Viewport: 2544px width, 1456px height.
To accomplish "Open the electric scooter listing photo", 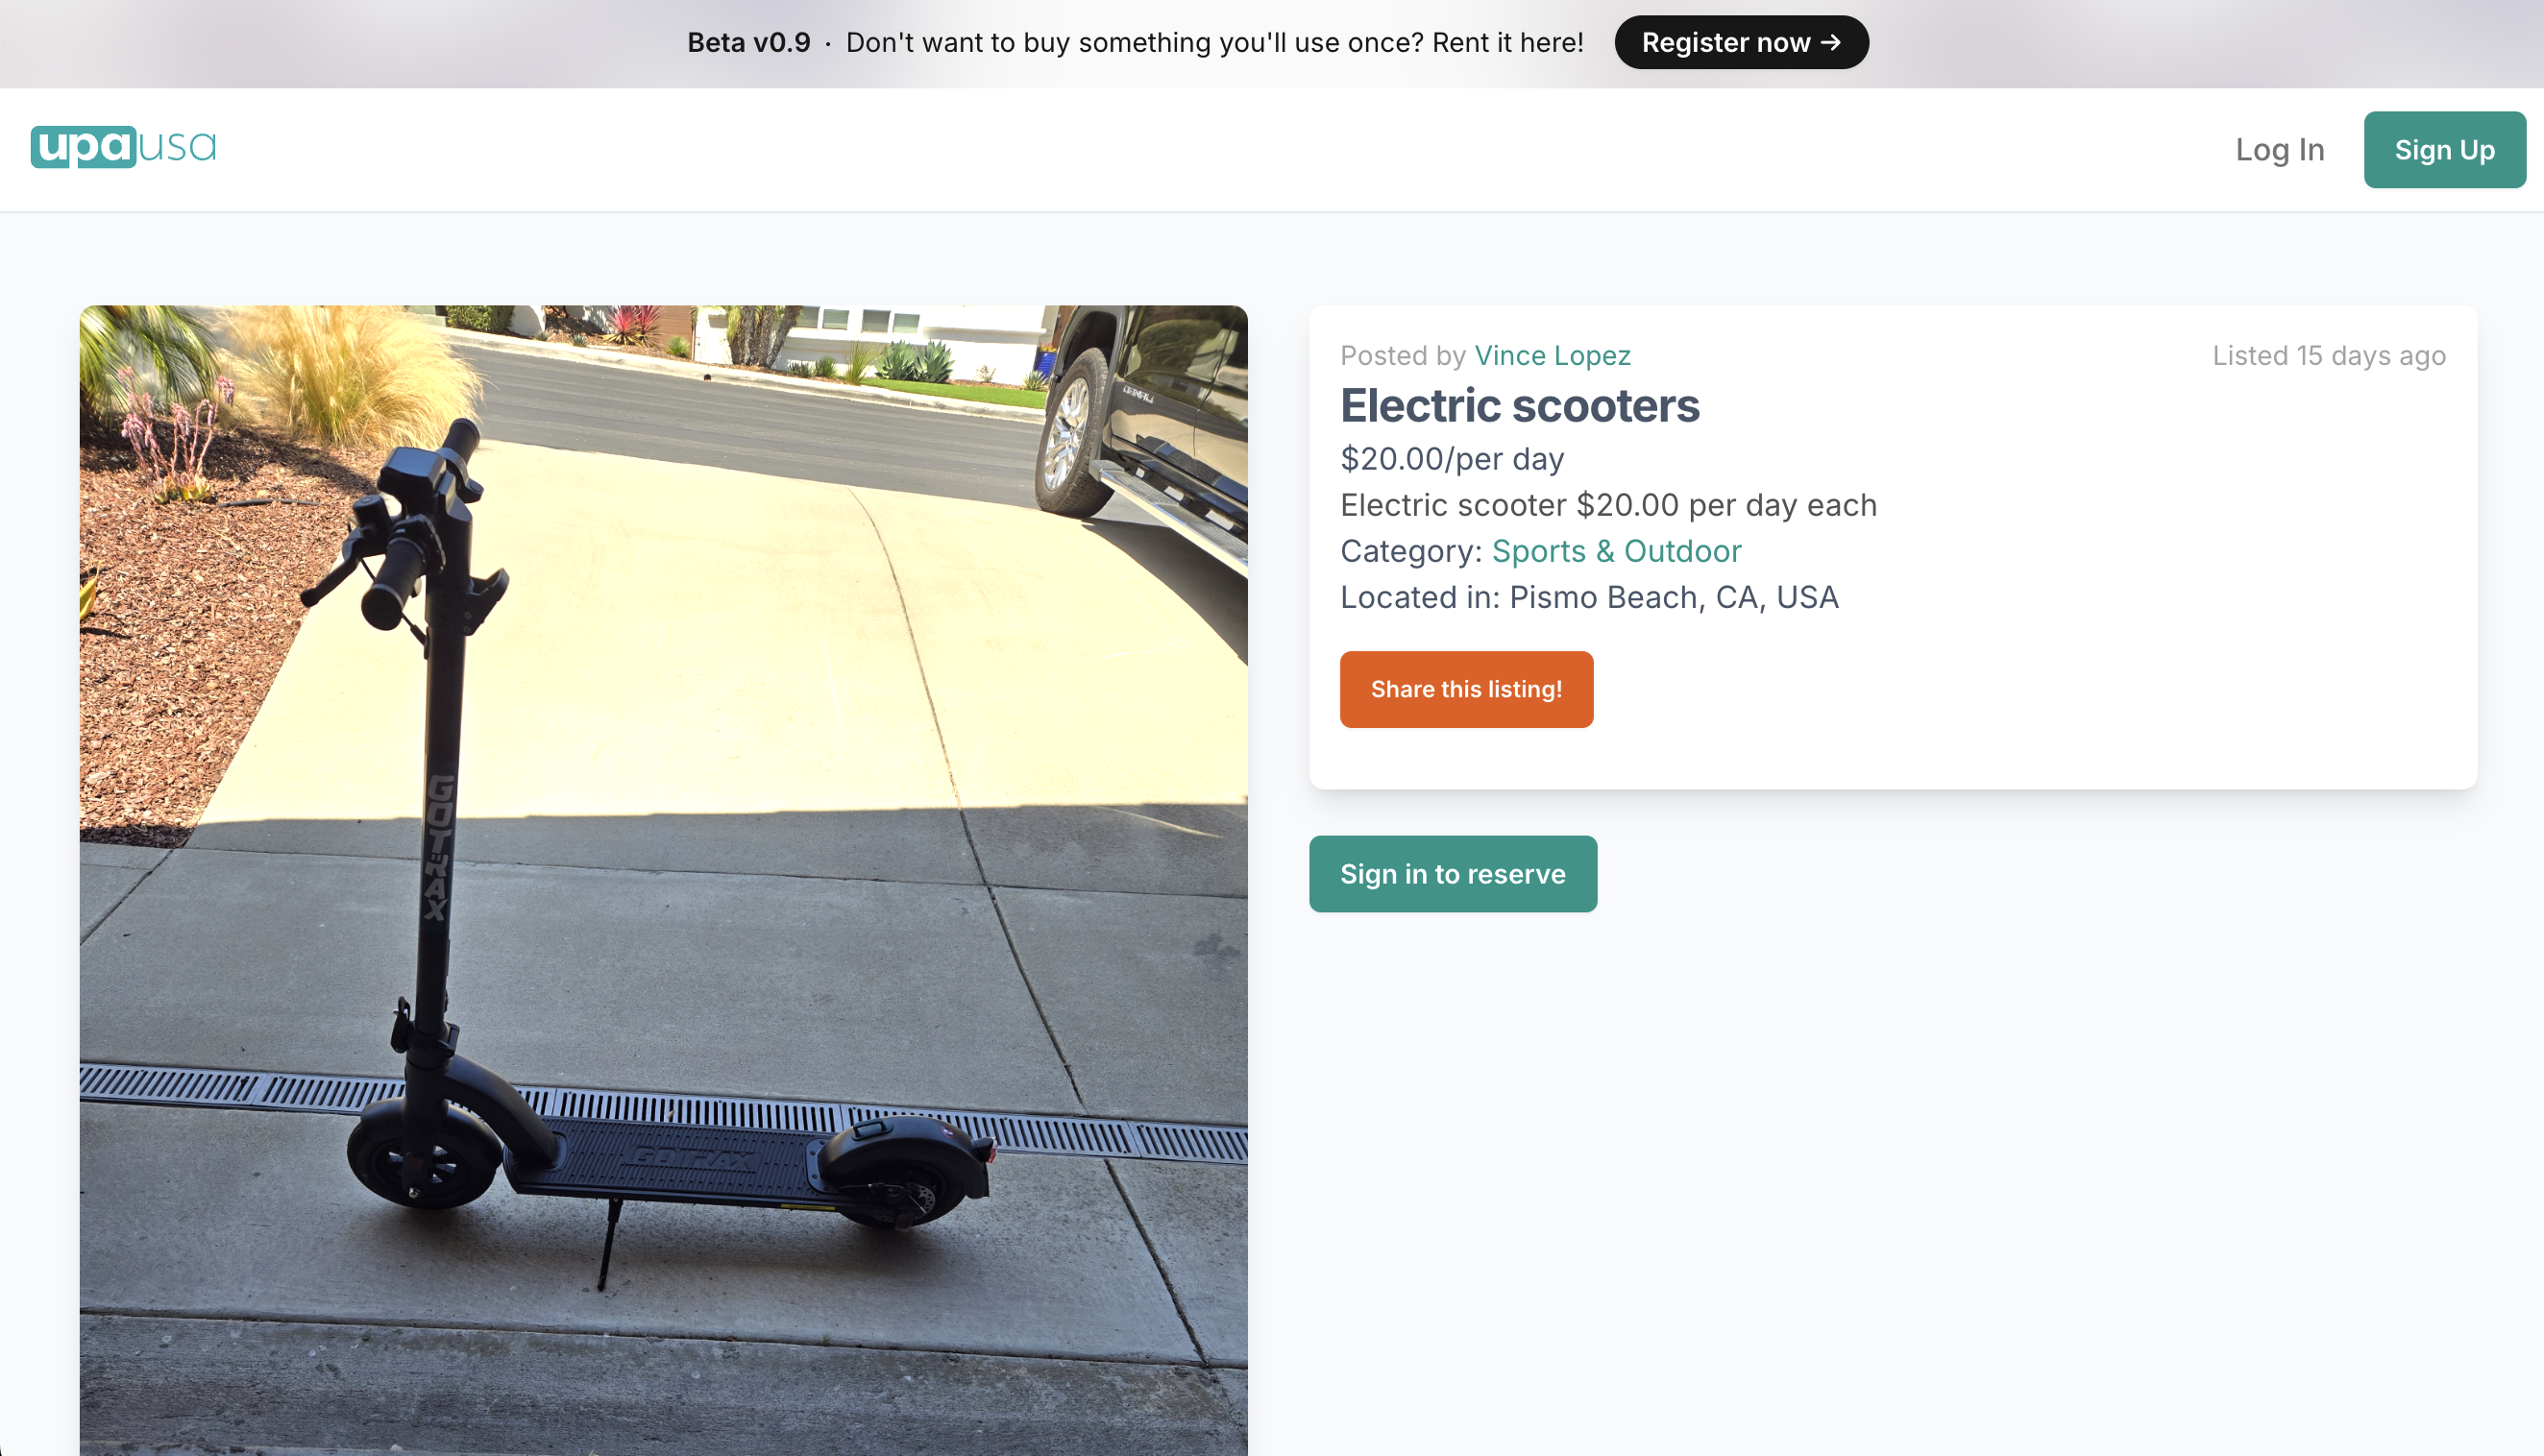I will point(664,880).
